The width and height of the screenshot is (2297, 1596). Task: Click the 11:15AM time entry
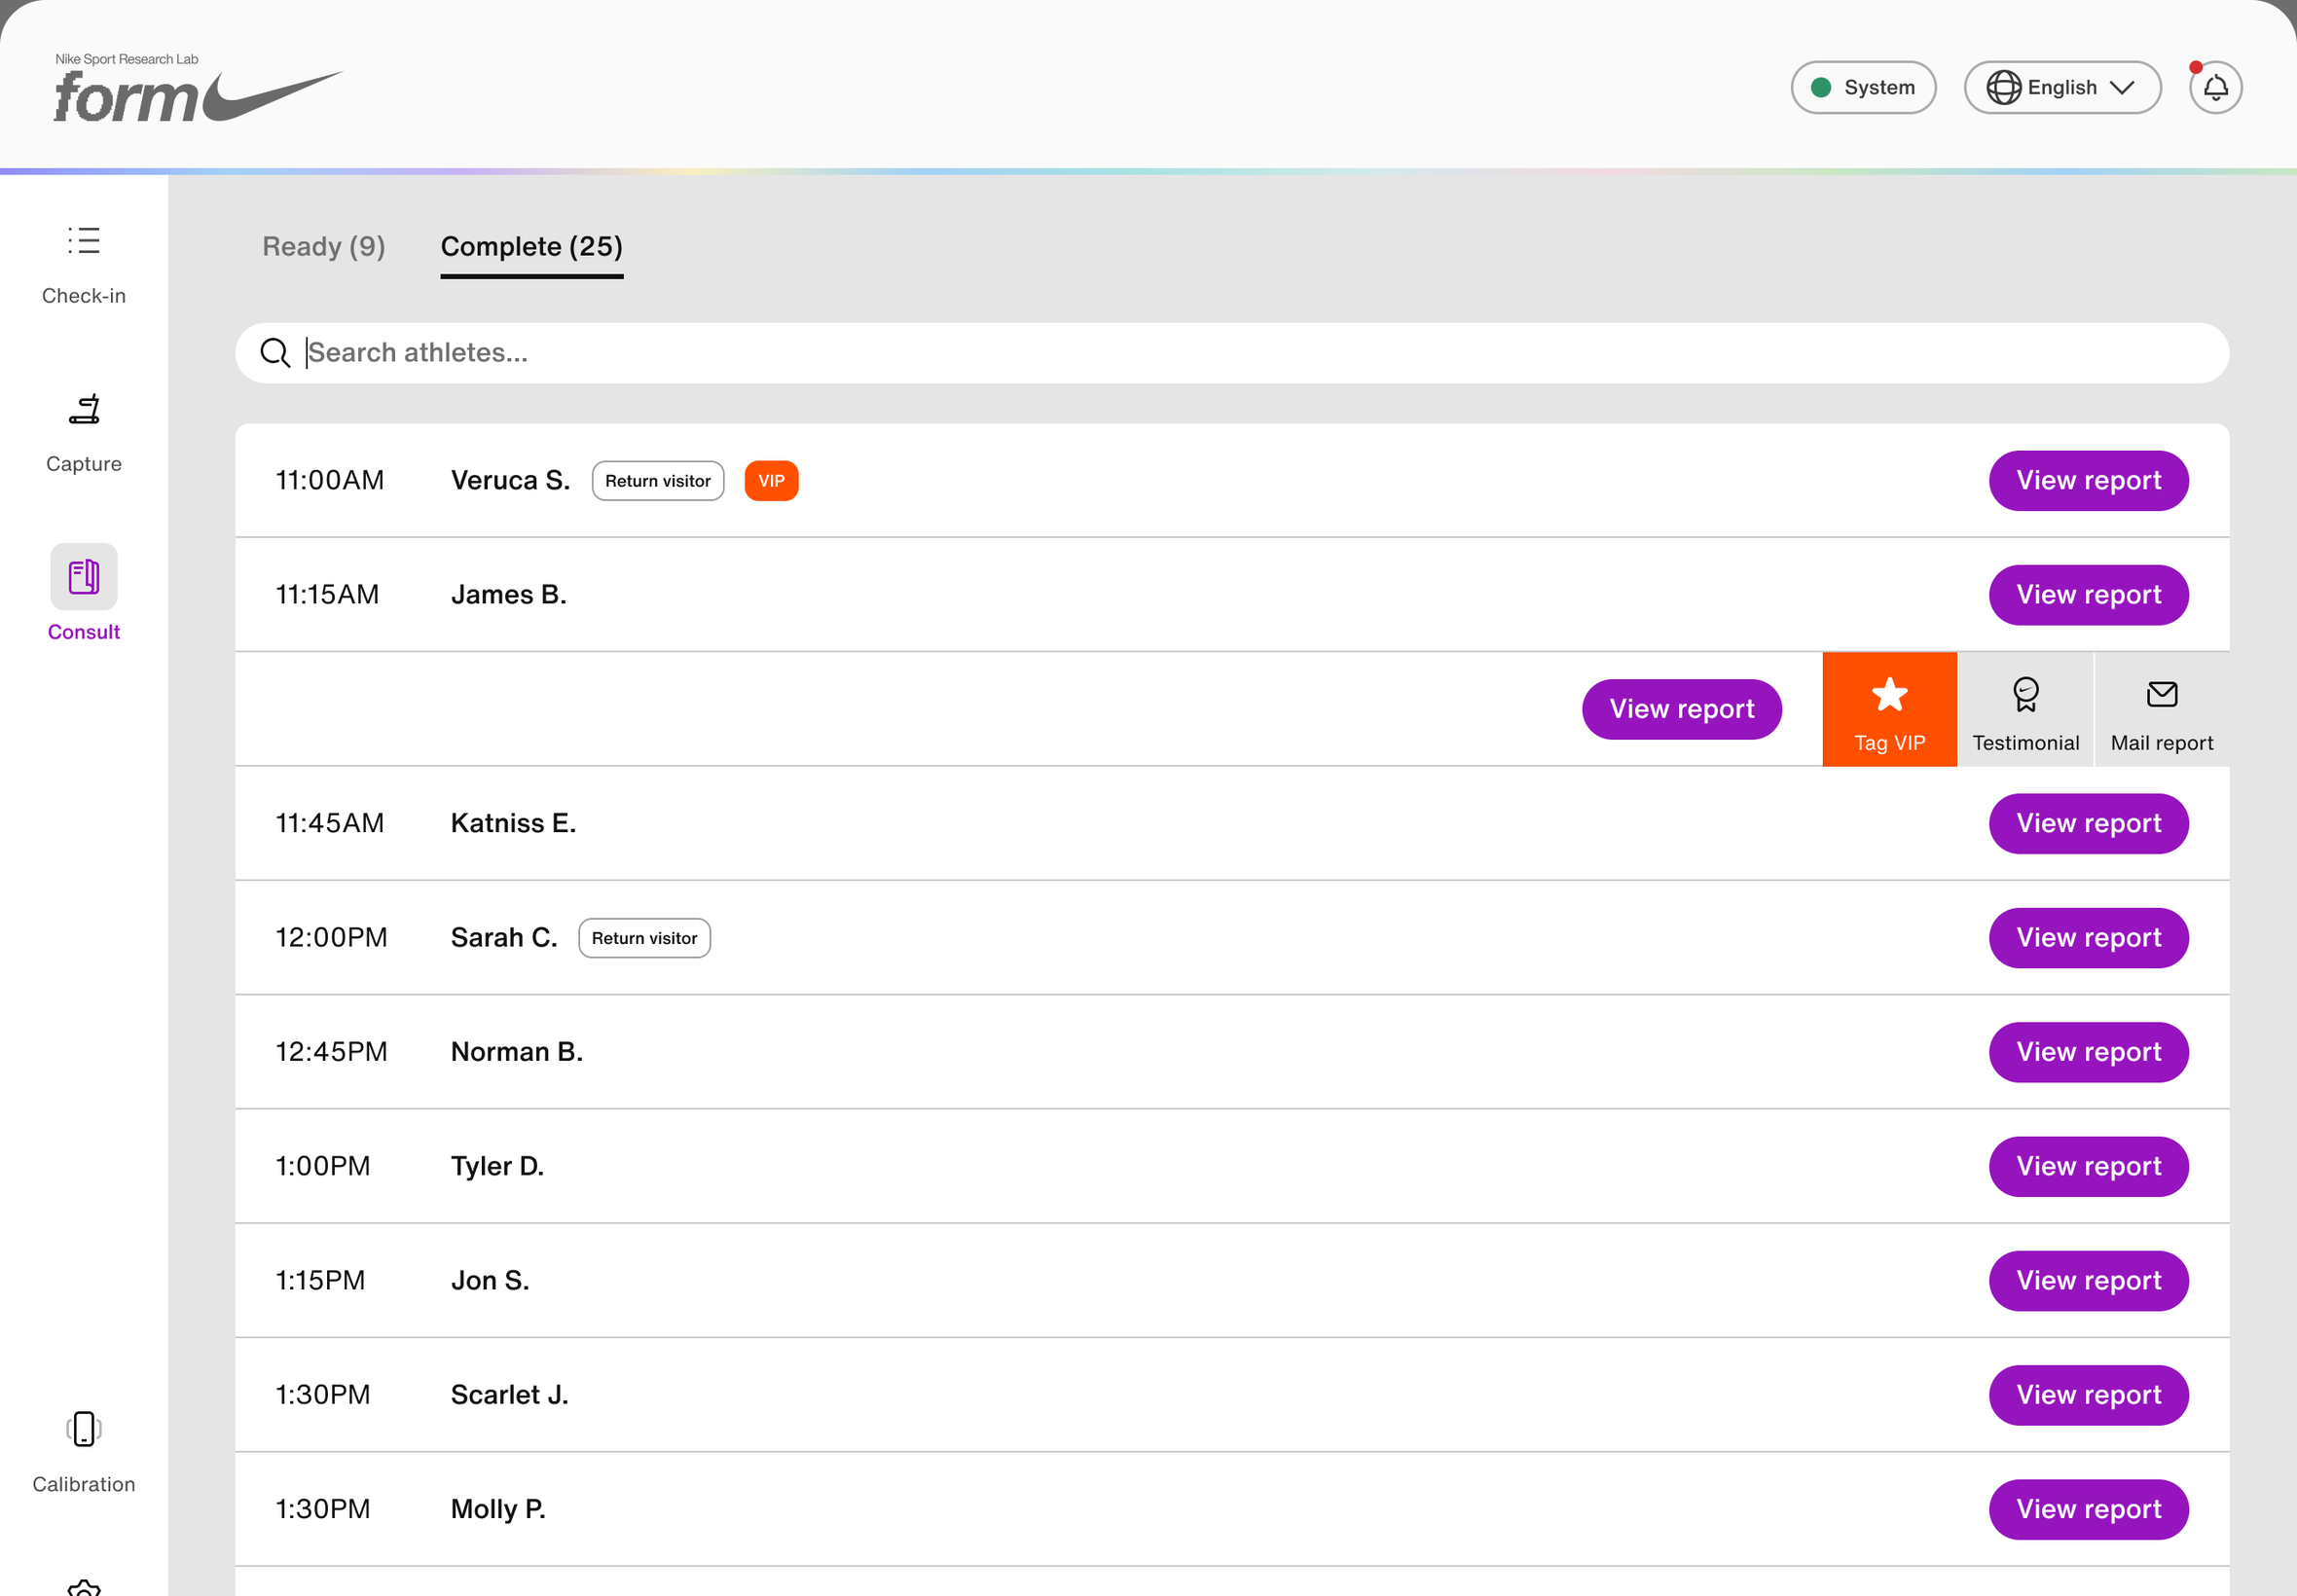coord(327,595)
